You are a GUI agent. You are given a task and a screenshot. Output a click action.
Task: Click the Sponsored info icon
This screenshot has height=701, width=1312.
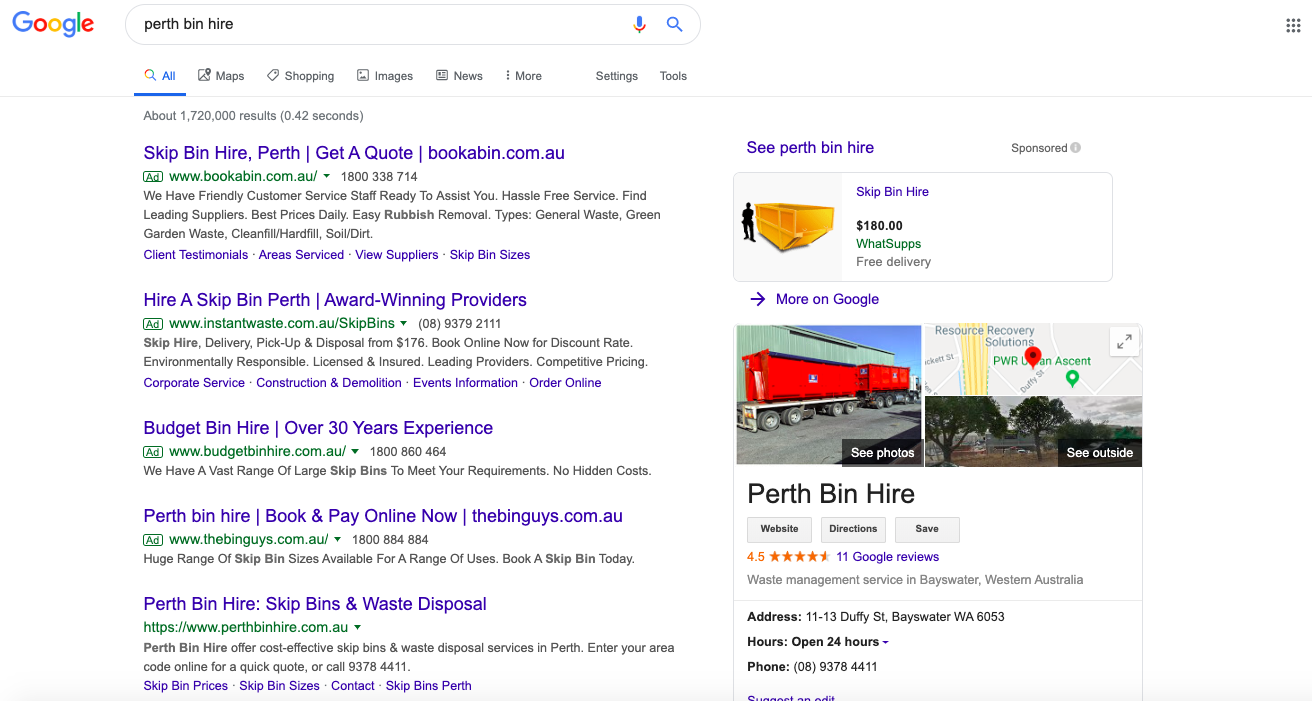1075,147
